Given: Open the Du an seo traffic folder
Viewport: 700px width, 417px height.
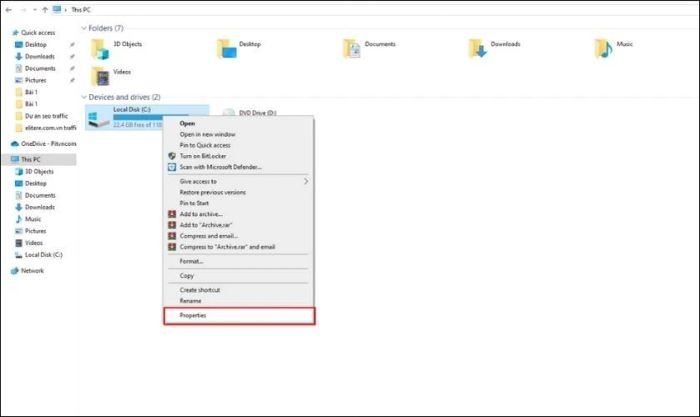Looking at the screenshot, I should click(46, 116).
